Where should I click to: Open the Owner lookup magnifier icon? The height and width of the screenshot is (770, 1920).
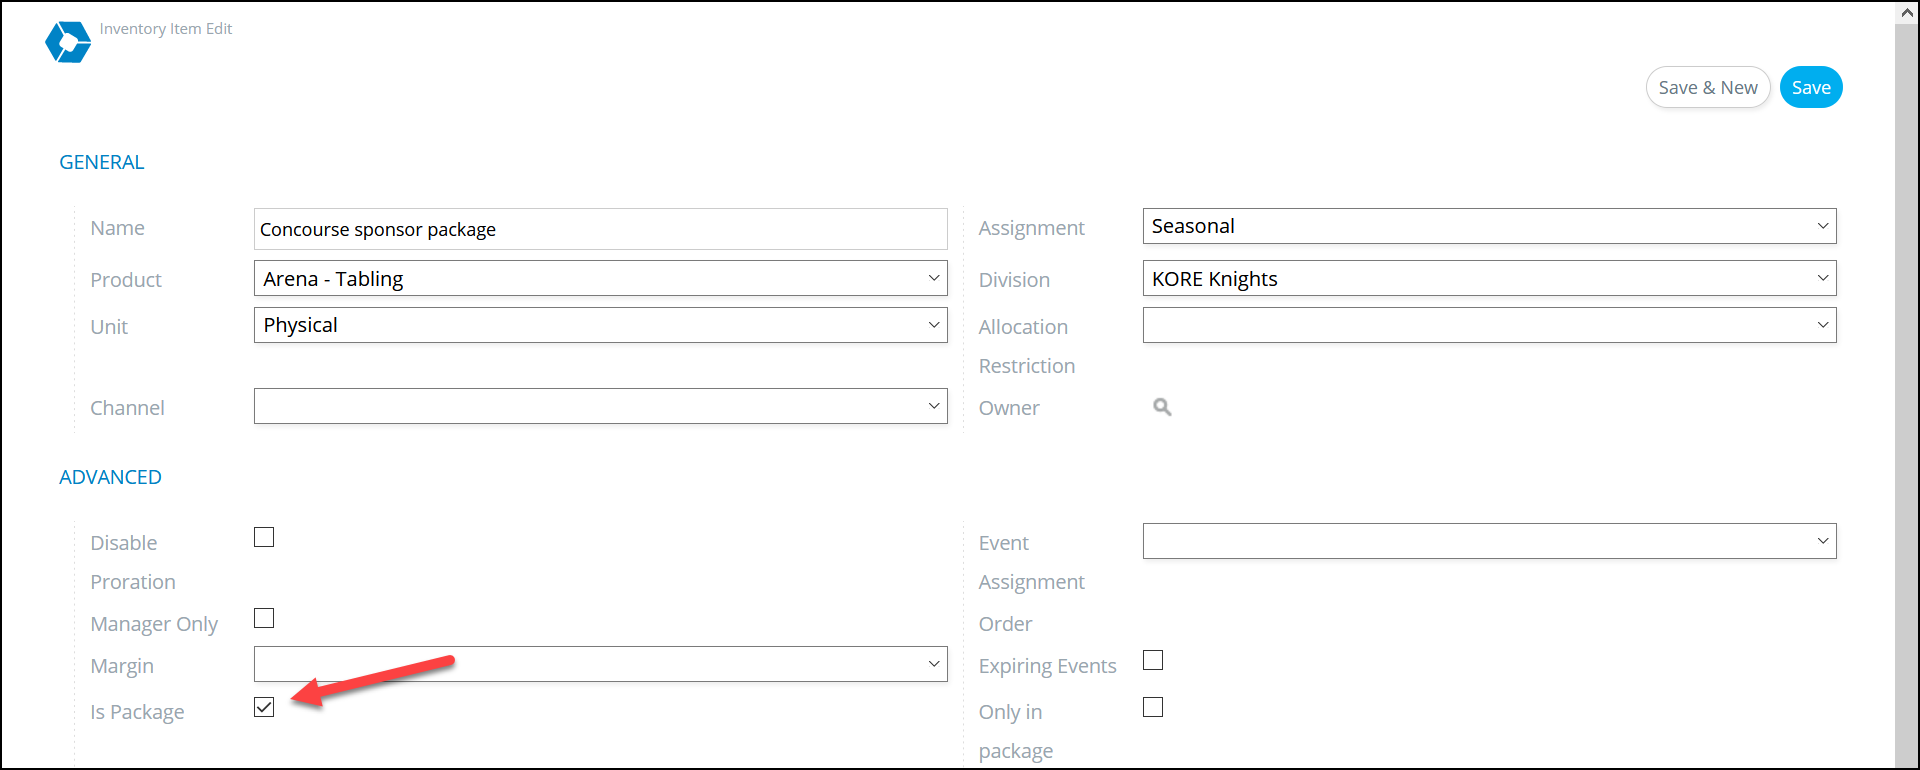click(1162, 407)
